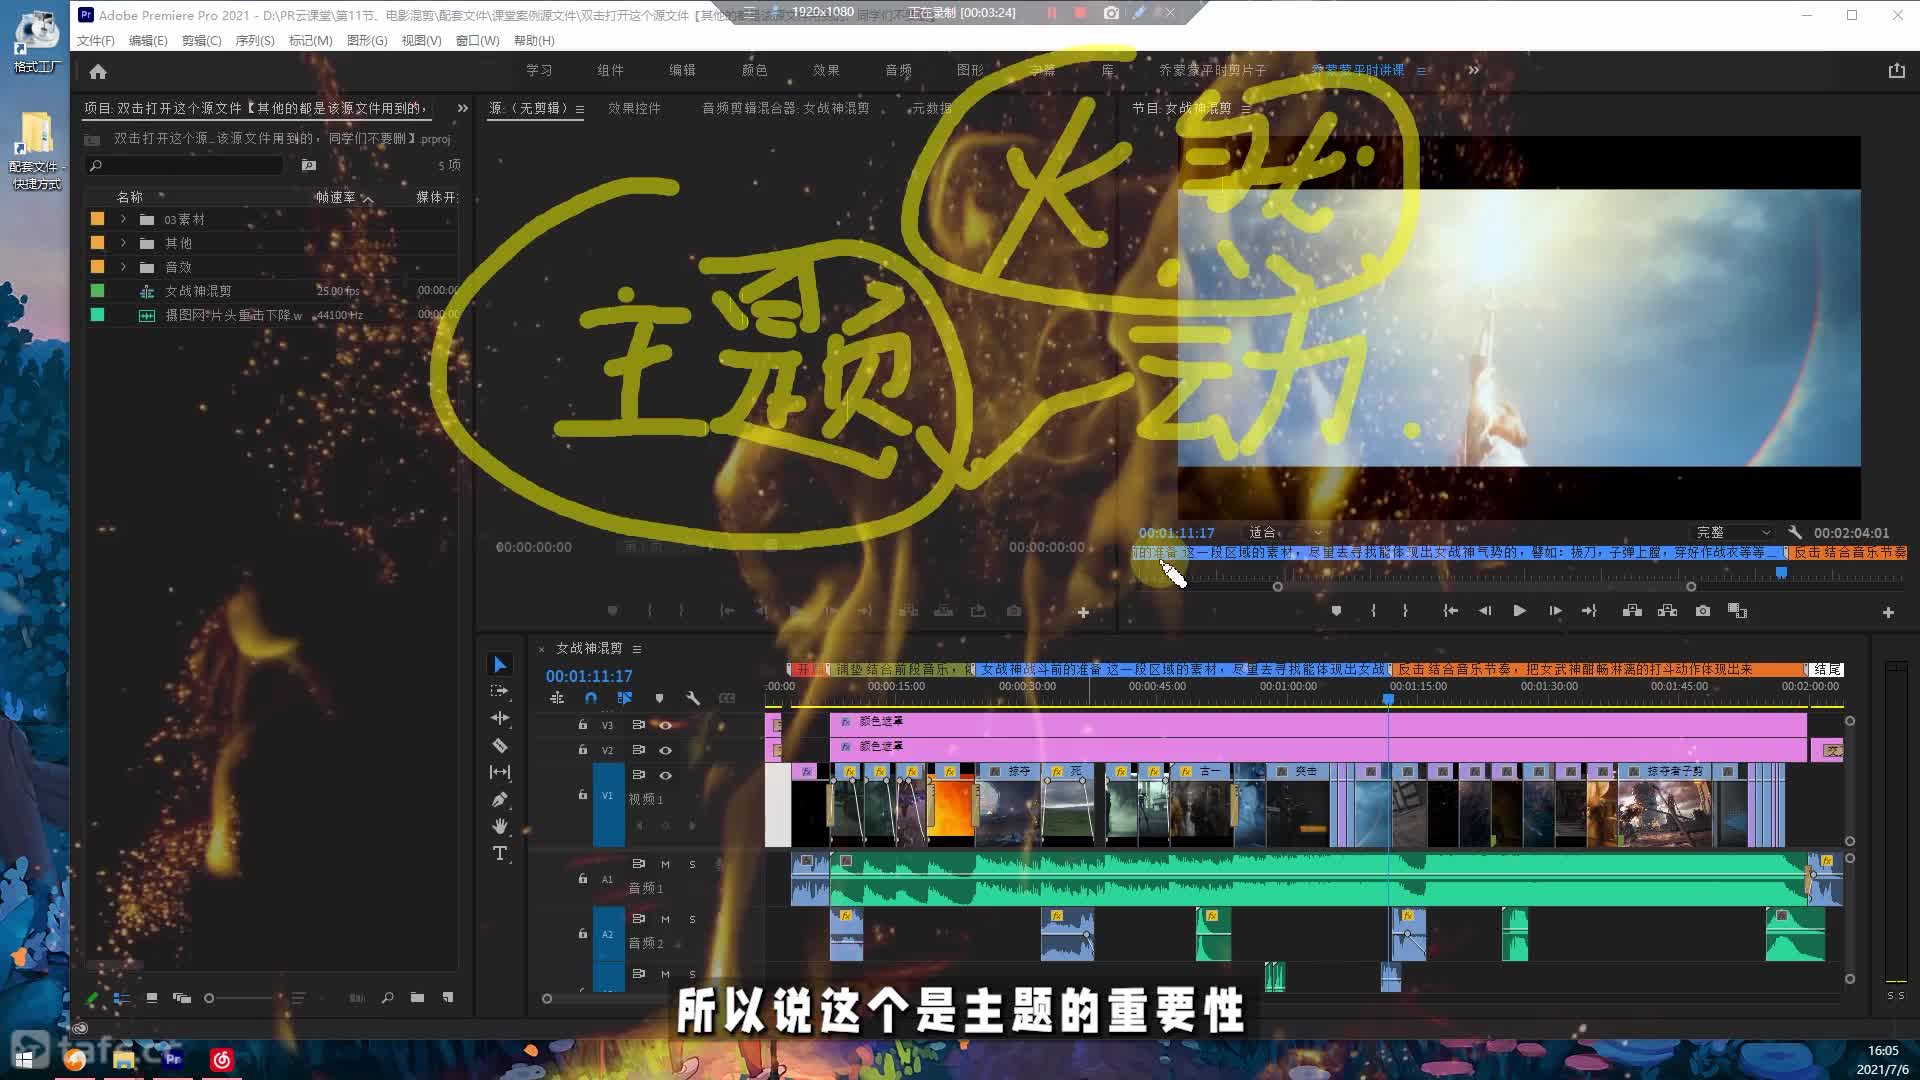Viewport: 1920px width, 1080px height.
Task: Click the nest-sequences insert icon in timeline
Action: [x=557, y=698]
